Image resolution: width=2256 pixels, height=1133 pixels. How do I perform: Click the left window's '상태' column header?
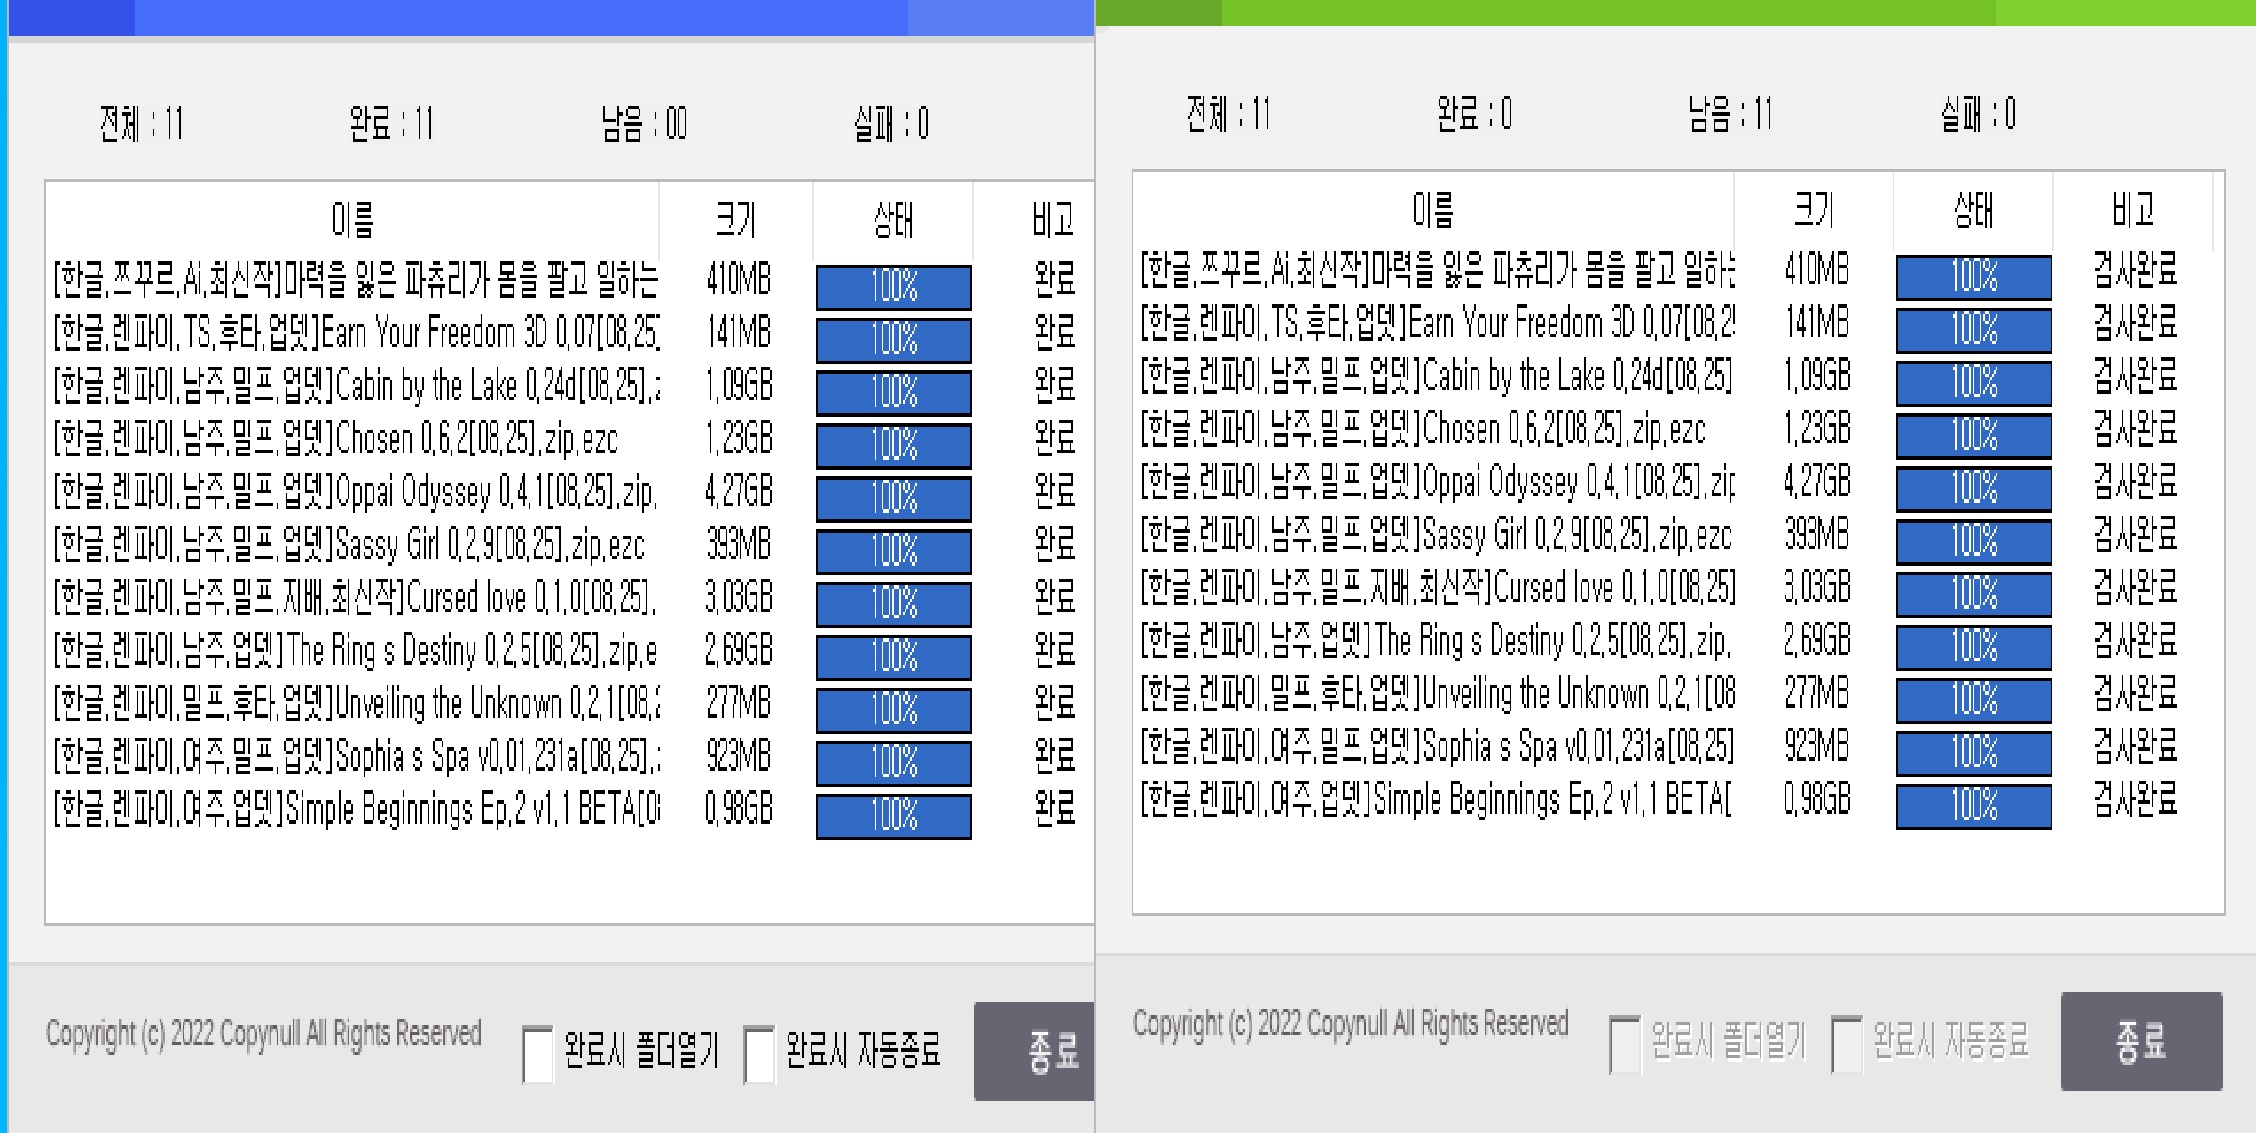pos(893,219)
